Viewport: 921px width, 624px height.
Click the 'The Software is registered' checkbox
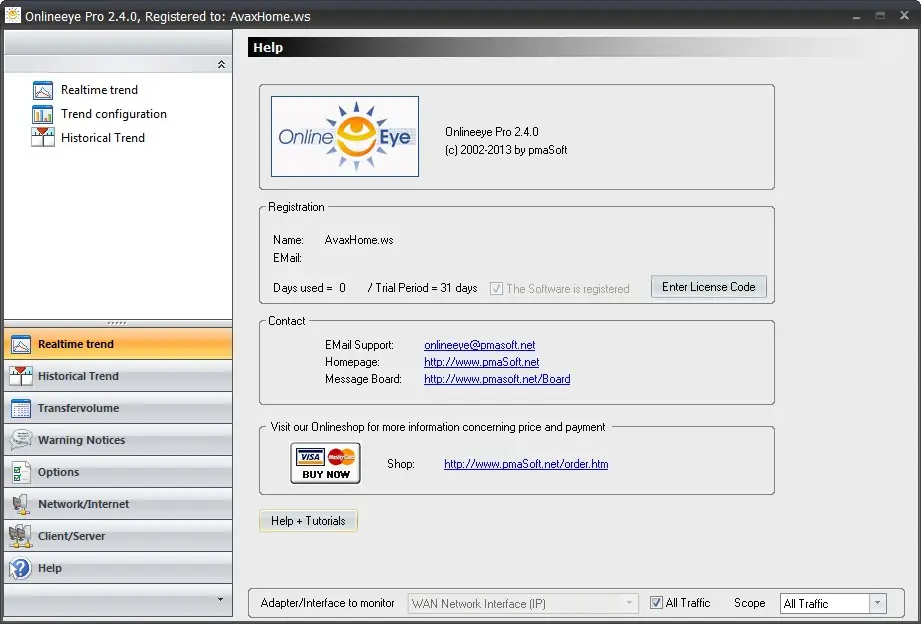pyautogui.click(x=496, y=288)
